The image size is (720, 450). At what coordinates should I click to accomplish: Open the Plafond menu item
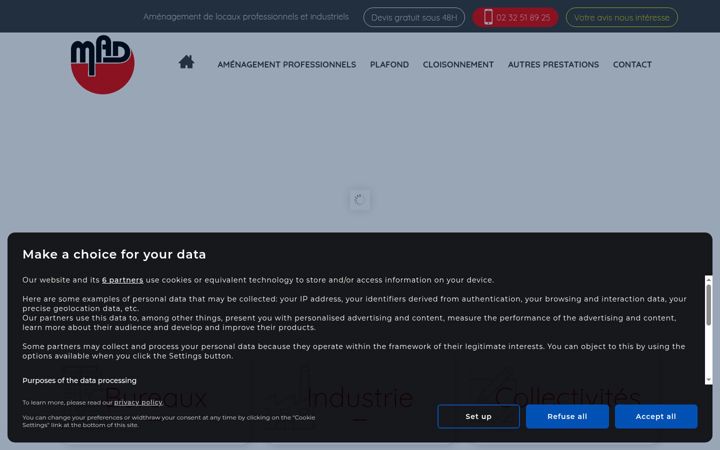(389, 65)
